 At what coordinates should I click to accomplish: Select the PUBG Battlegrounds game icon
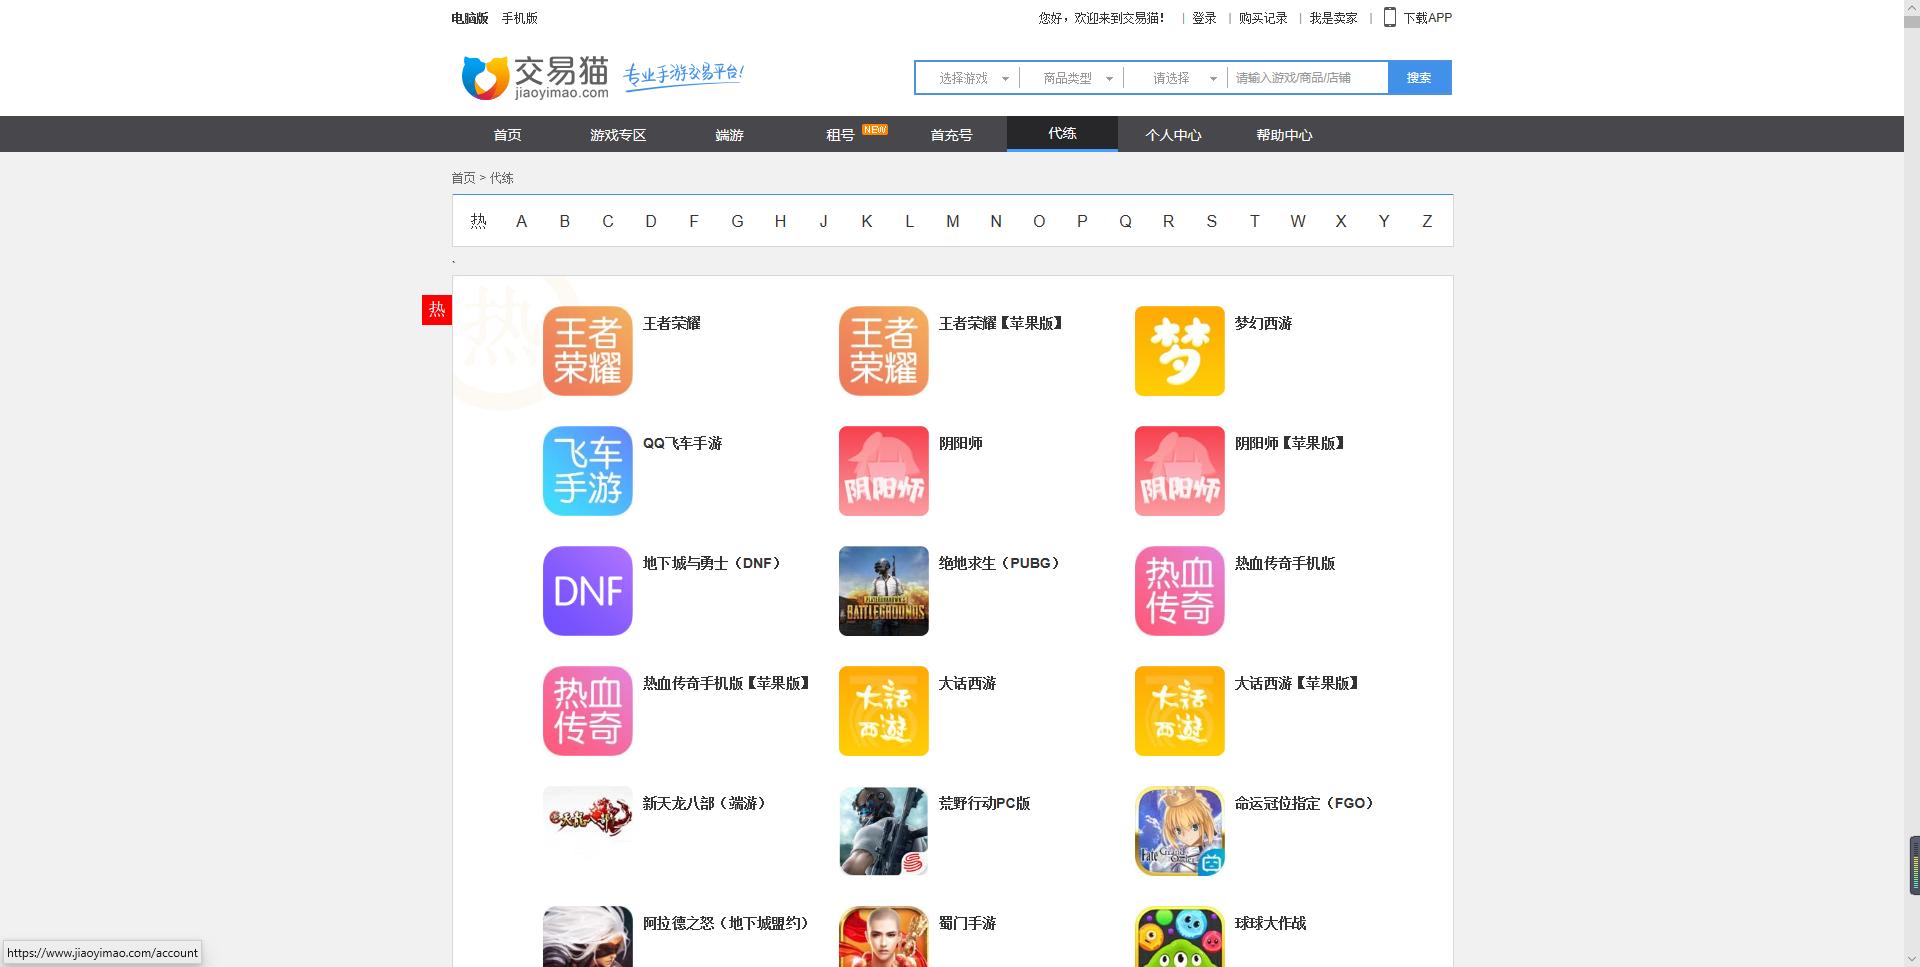(884, 591)
